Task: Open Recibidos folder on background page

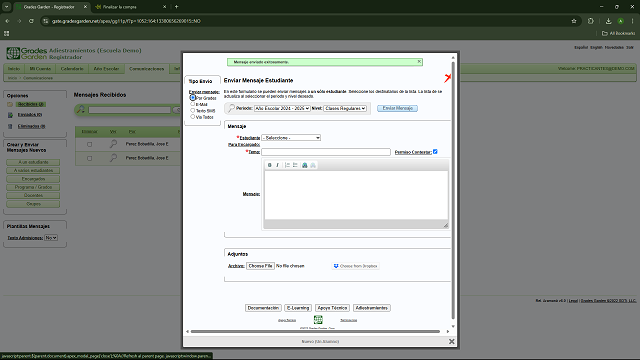Action: tap(31, 104)
